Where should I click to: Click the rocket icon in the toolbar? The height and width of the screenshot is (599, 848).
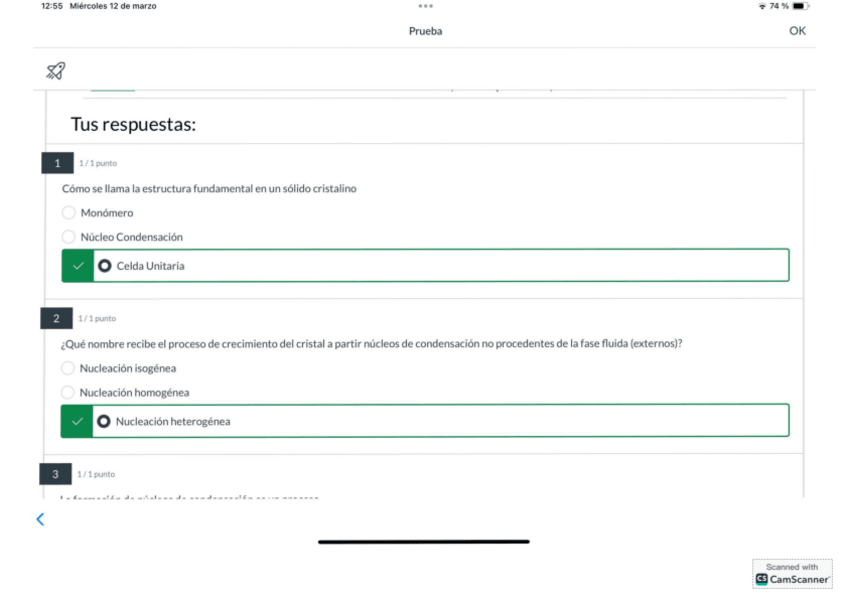pyautogui.click(x=56, y=70)
